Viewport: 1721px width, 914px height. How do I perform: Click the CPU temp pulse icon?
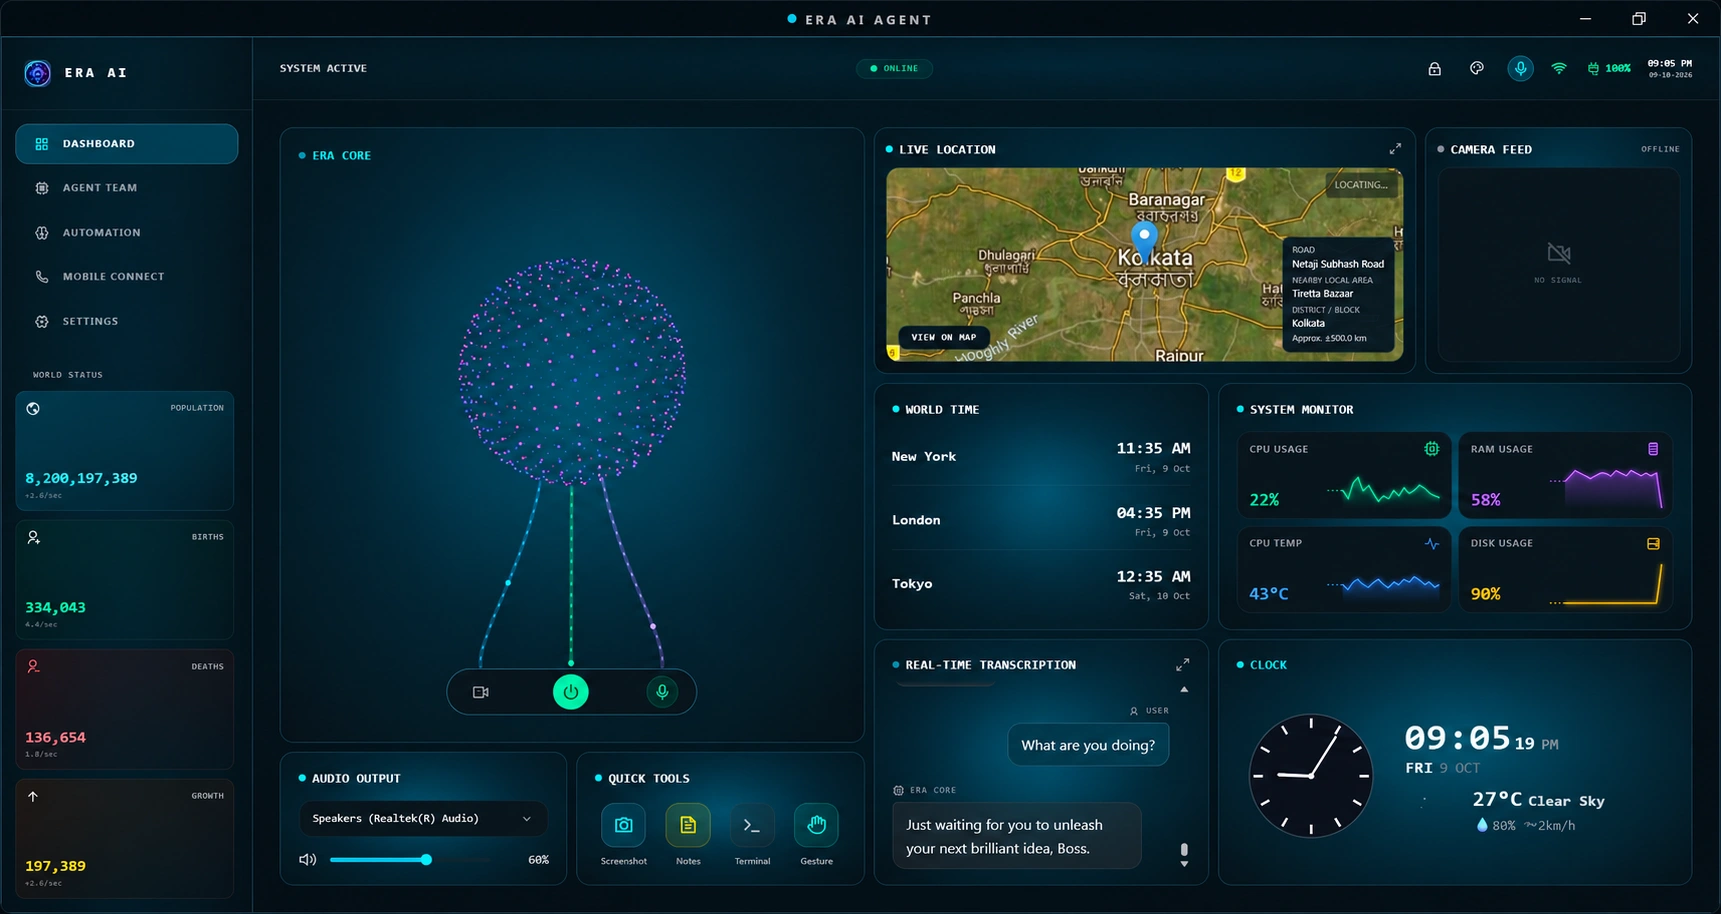coord(1431,544)
